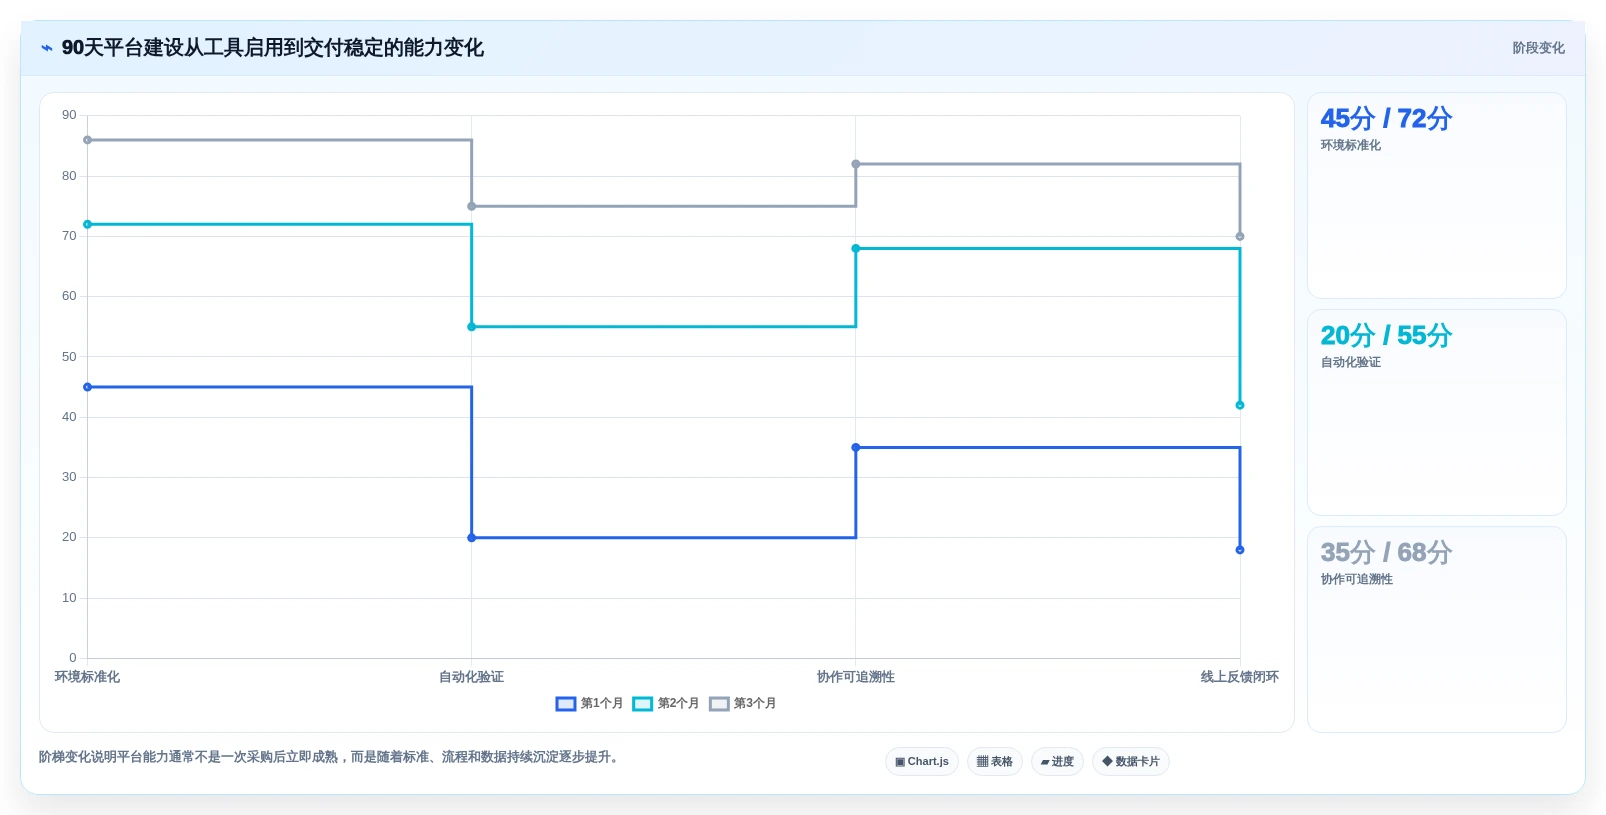Open the 35分 / 68分 协作可追溯性 card
This screenshot has height=815, width=1606.
tap(1437, 630)
